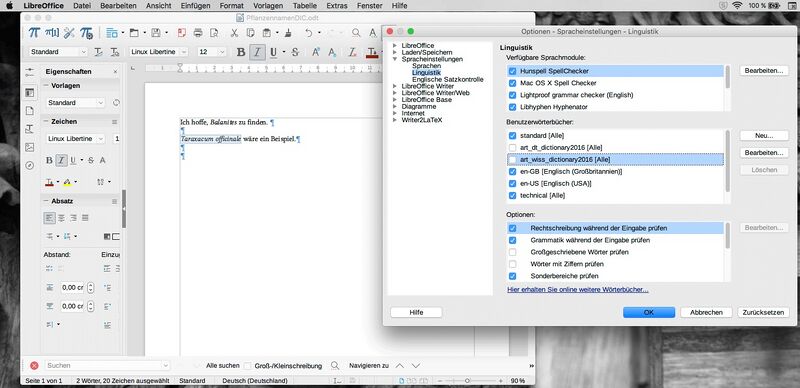Check Groß-/Kleinschreibung in find bar
This screenshot has height=388, width=800.
click(247, 366)
